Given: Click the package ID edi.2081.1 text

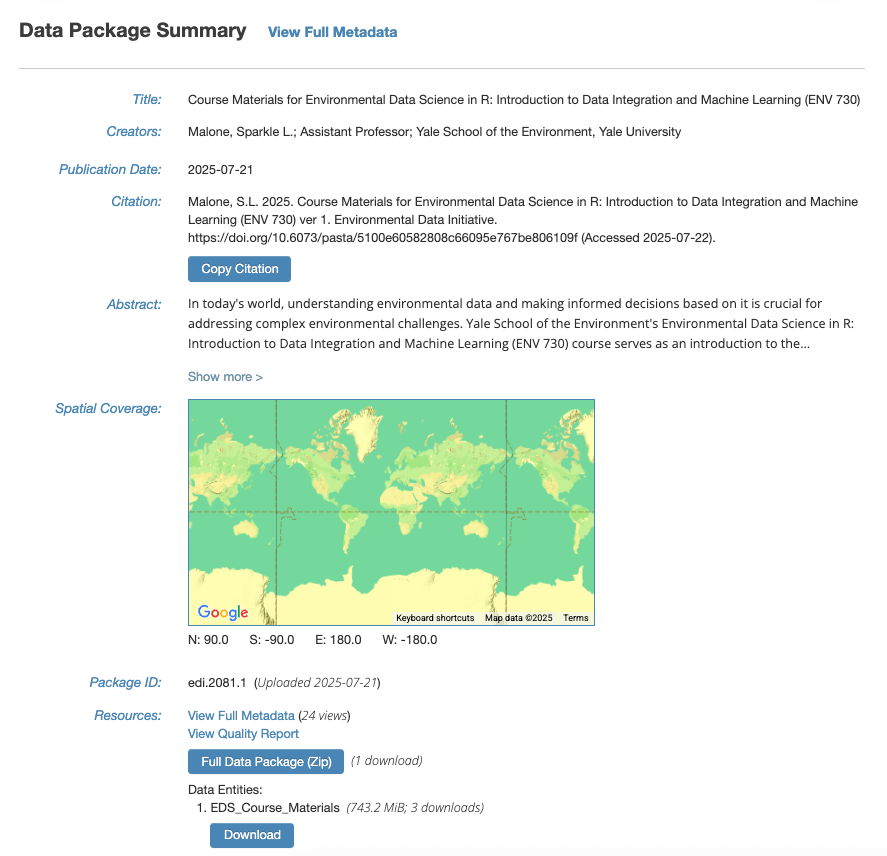Looking at the screenshot, I should tap(217, 682).
